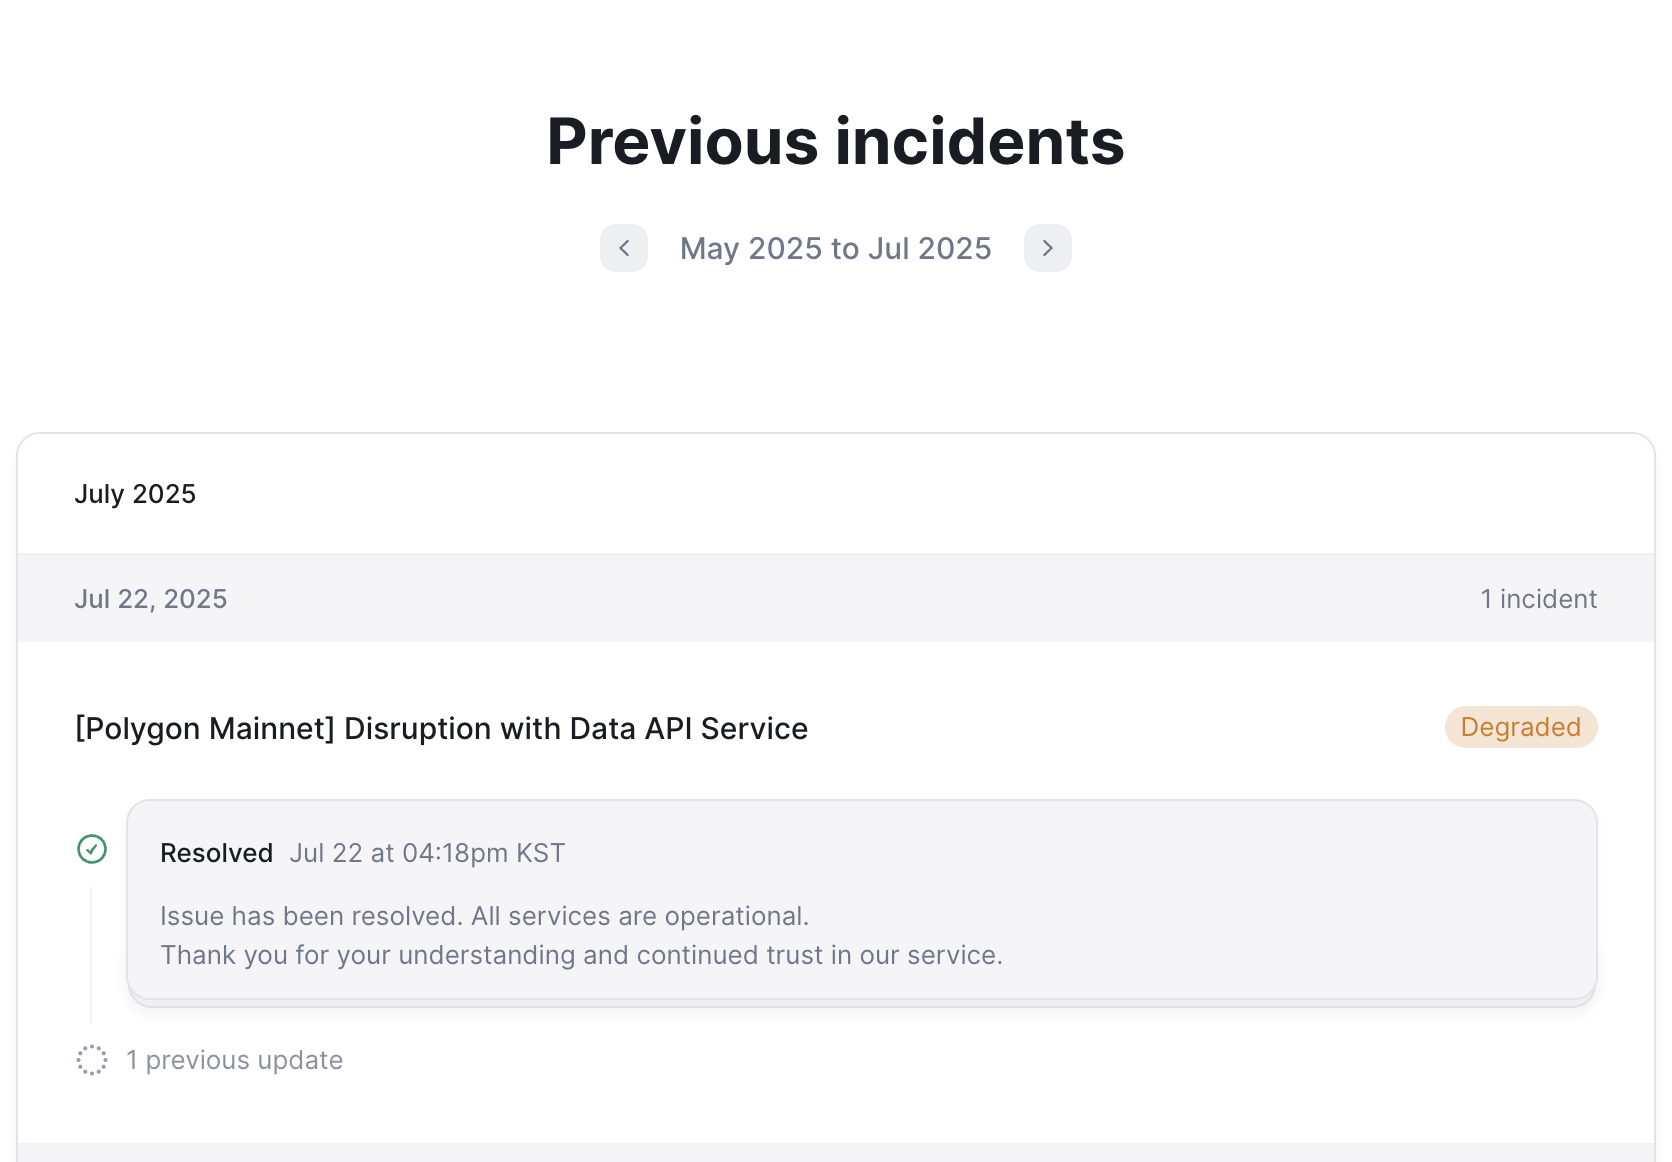
Task: Select the May 2025 to Jul 2025 label
Action: pyautogui.click(x=835, y=248)
